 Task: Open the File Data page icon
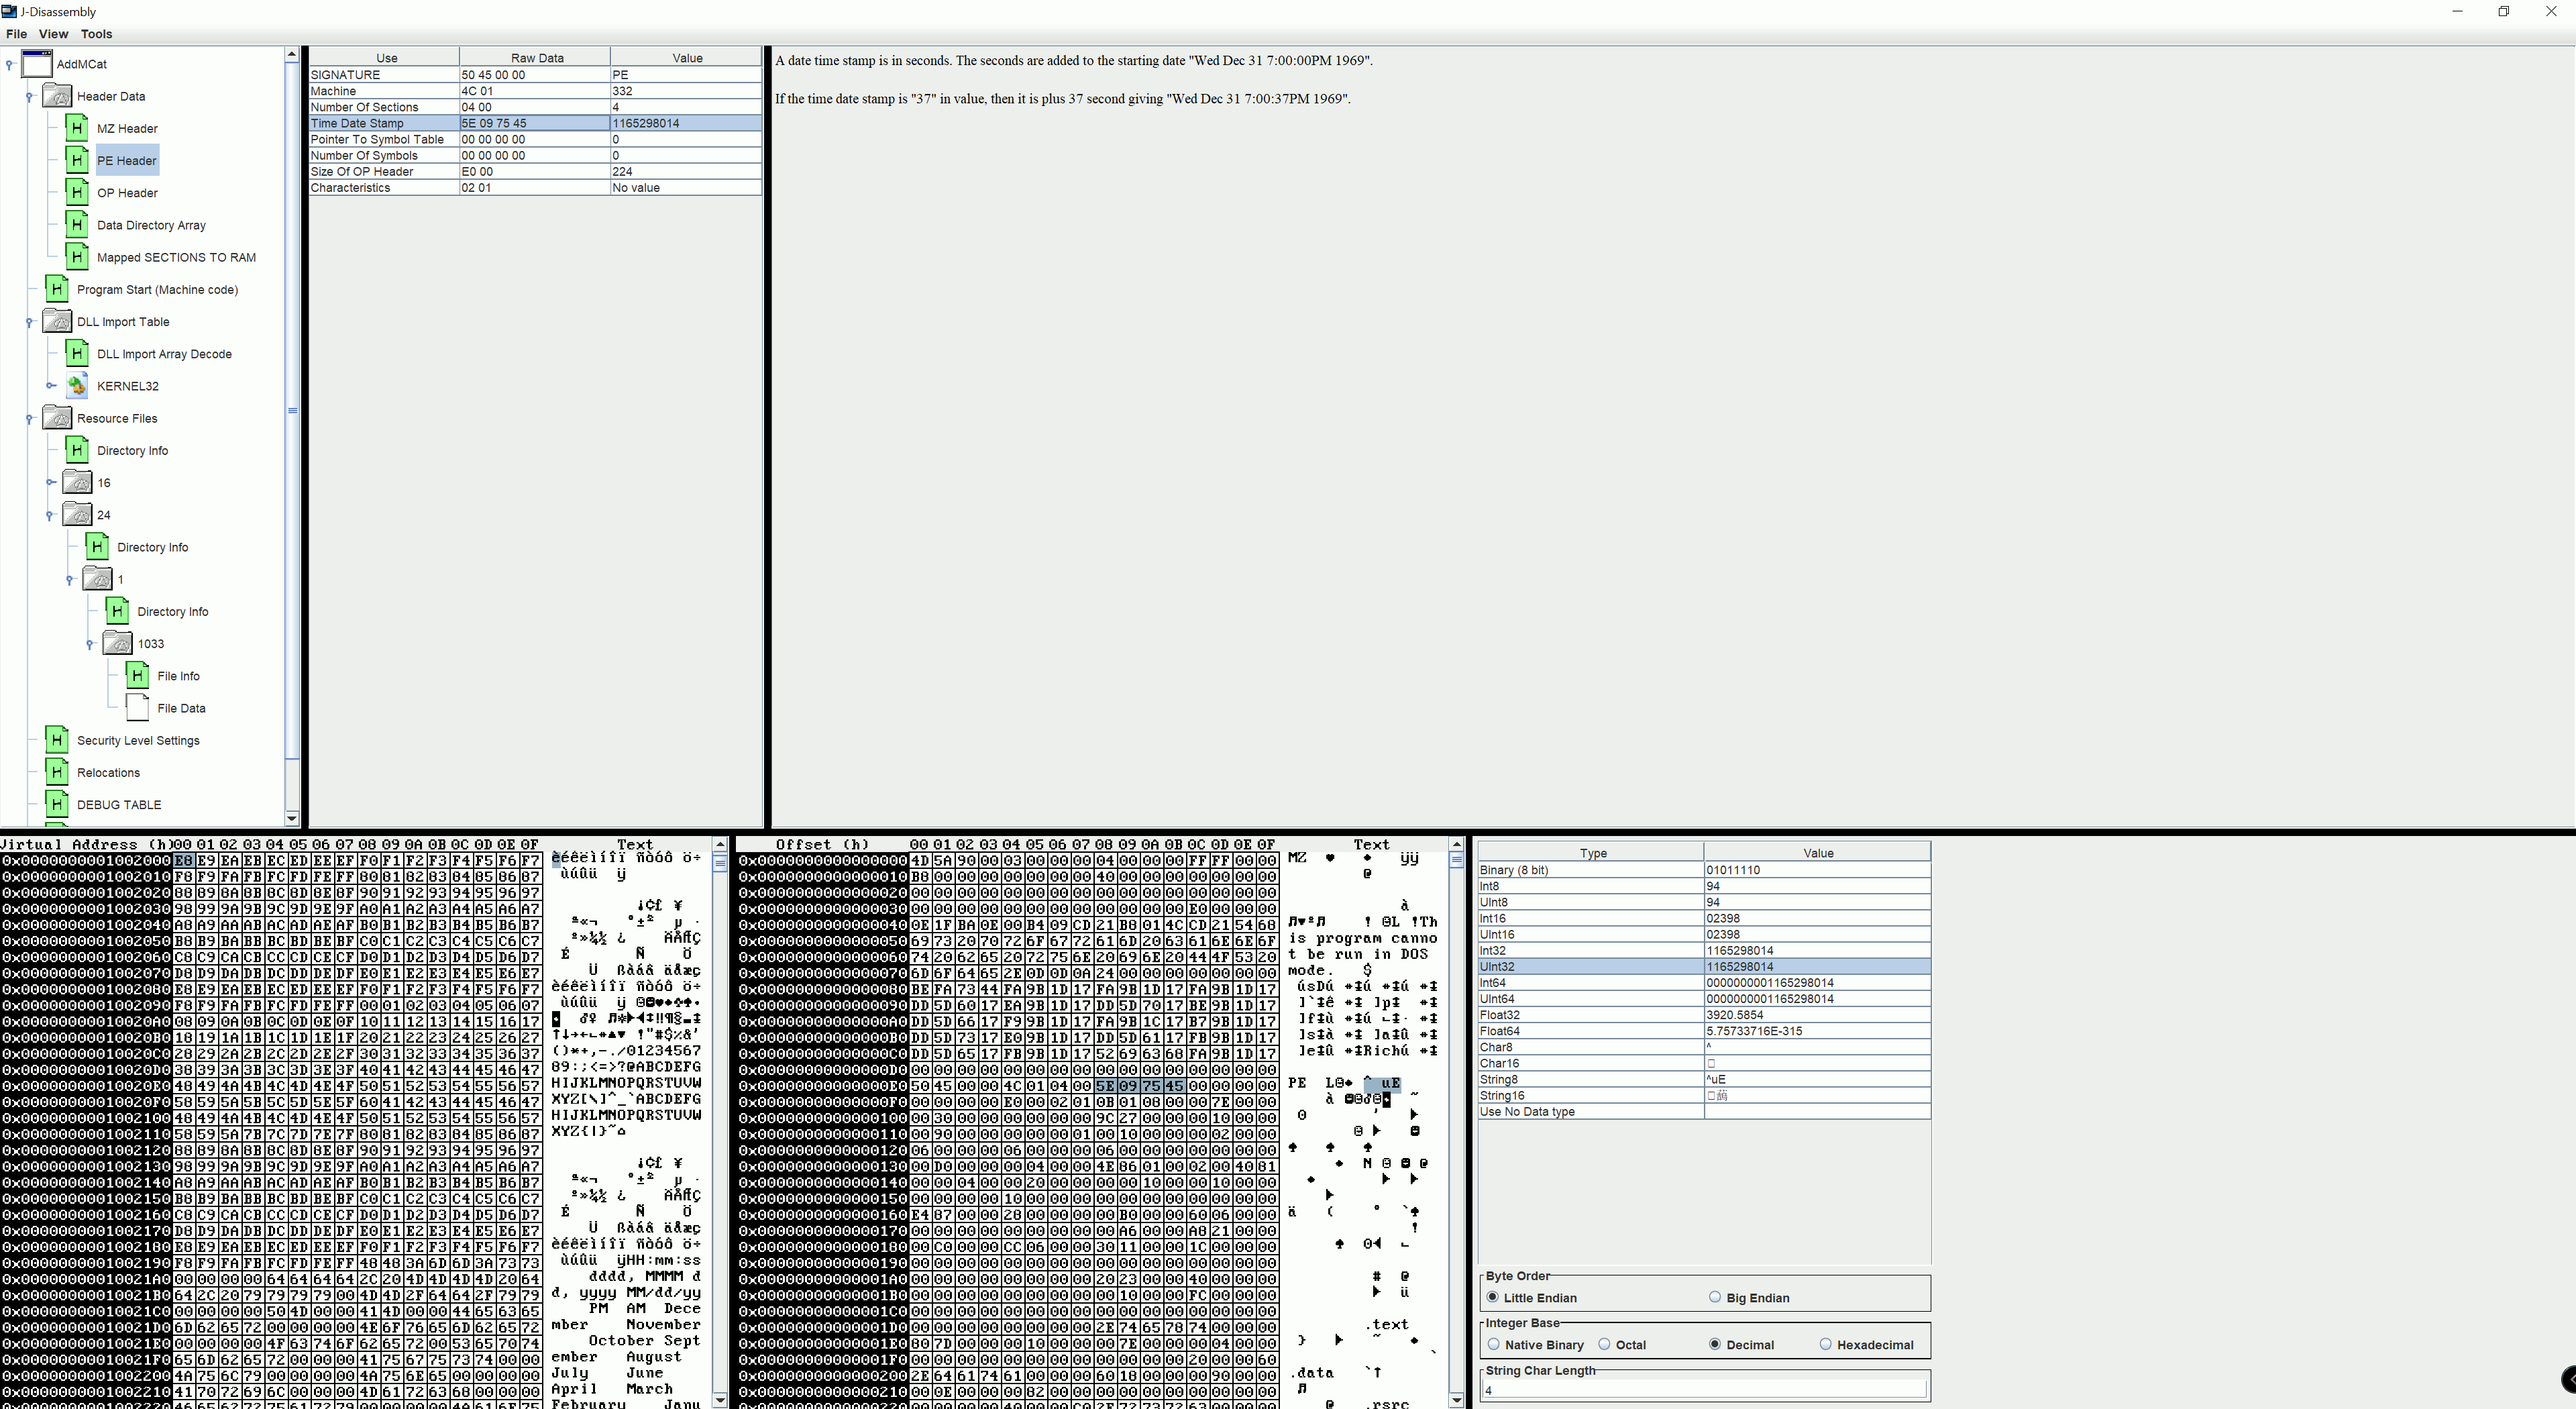pyautogui.click(x=138, y=708)
